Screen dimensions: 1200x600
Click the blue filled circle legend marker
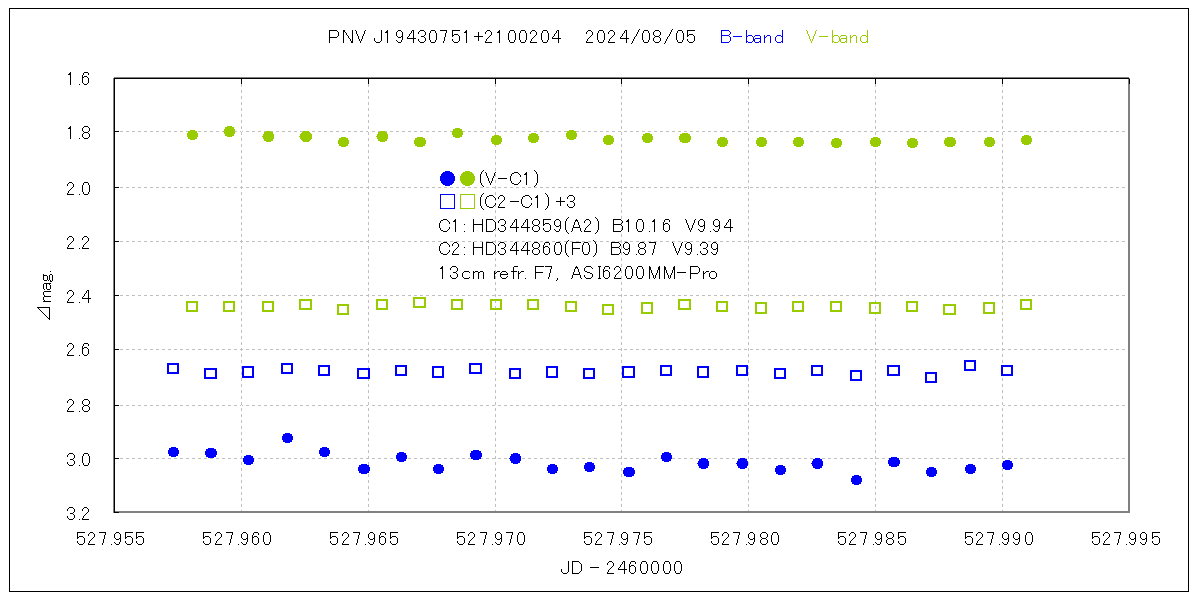(447, 178)
